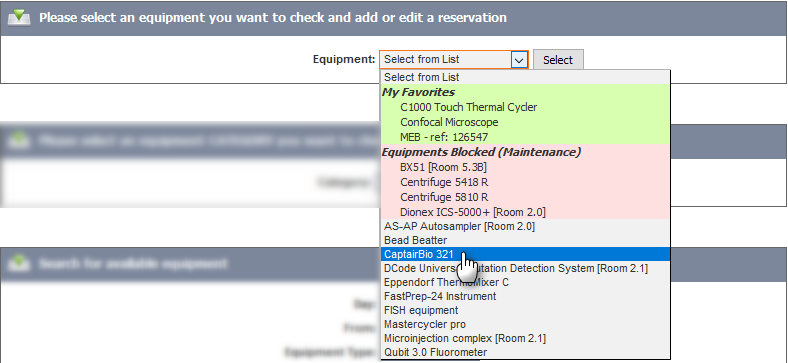The height and width of the screenshot is (363, 788).
Task: Select Qubit 3.0 Fluorometer
Action: click(525, 352)
